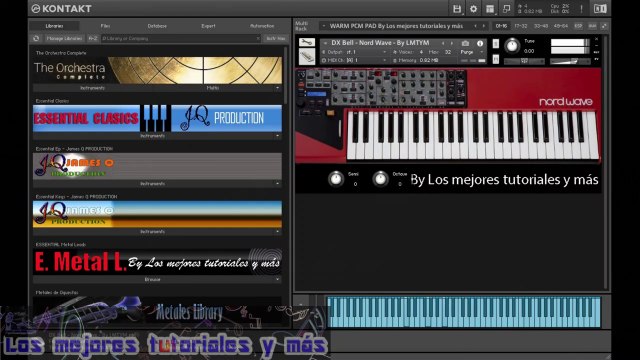Image resolution: width=640 pixels, height=360 pixels.
Task: Open the Purge dropdown menu
Action: pos(471,52)
